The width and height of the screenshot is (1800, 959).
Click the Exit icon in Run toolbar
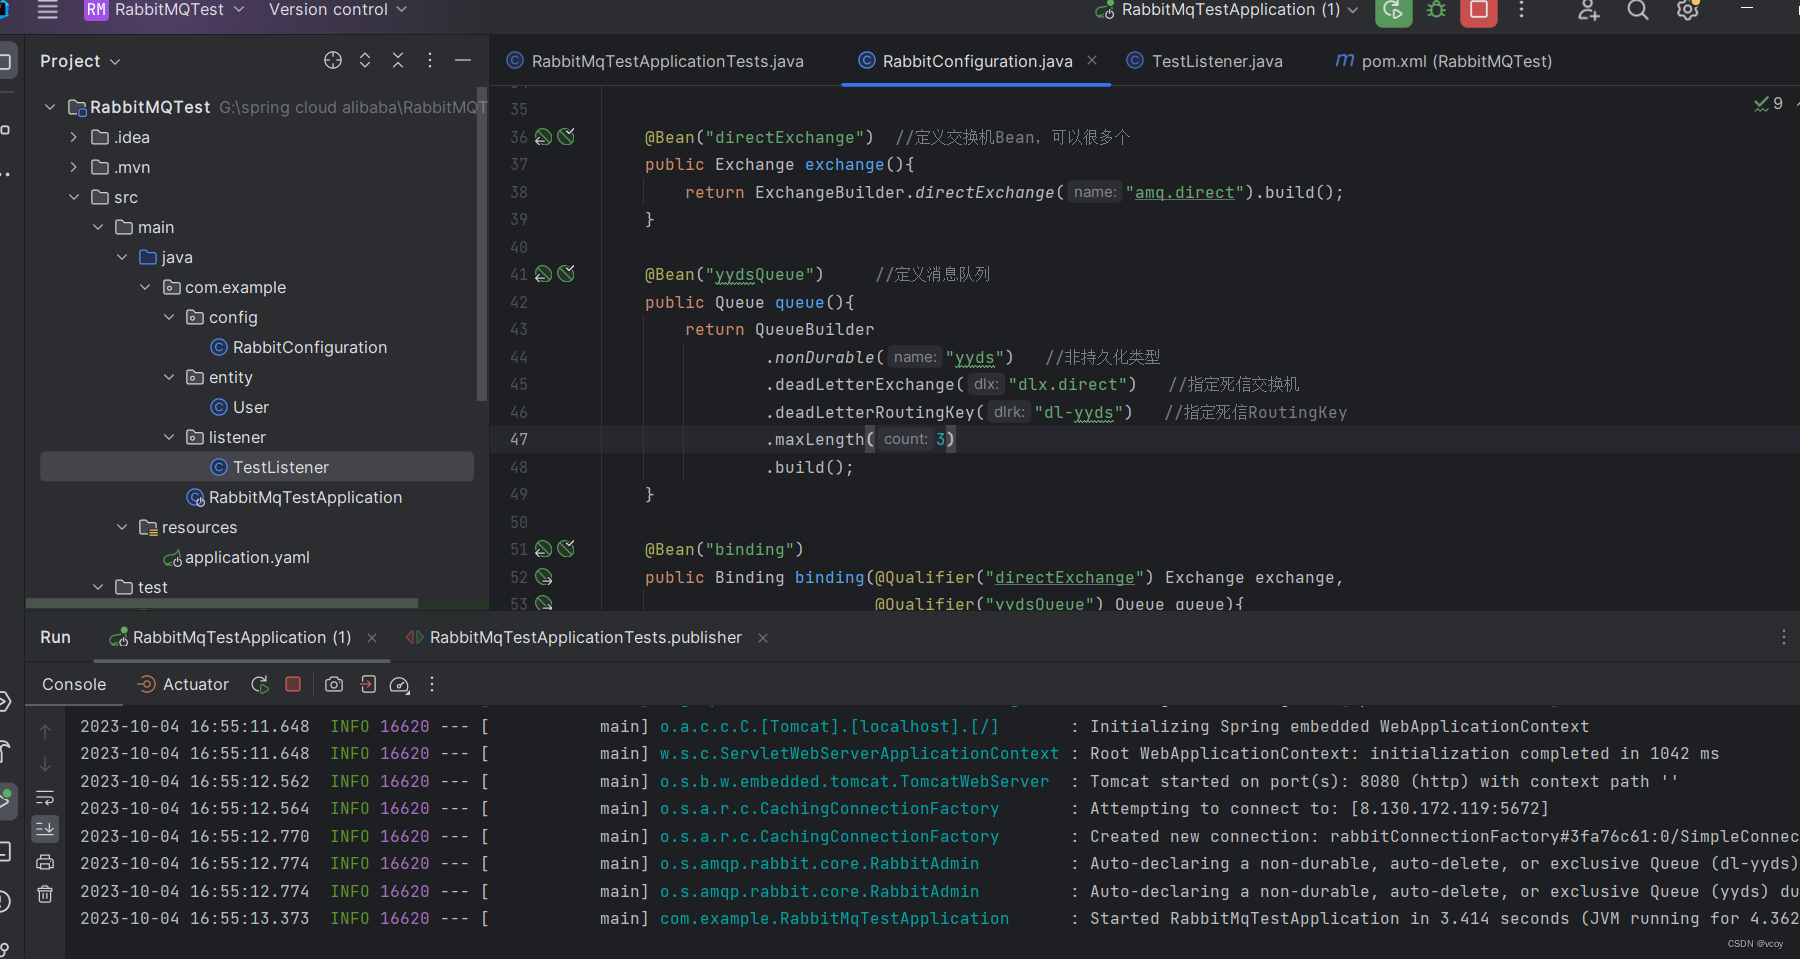pos(368,684)
